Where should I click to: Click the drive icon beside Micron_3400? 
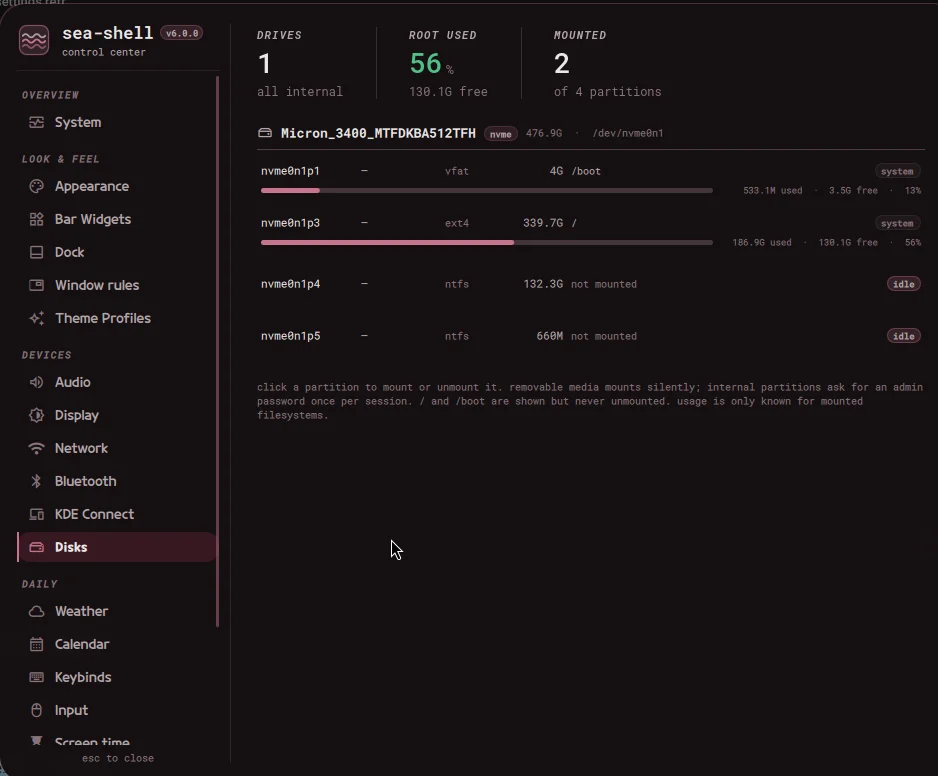click(265, 133)
